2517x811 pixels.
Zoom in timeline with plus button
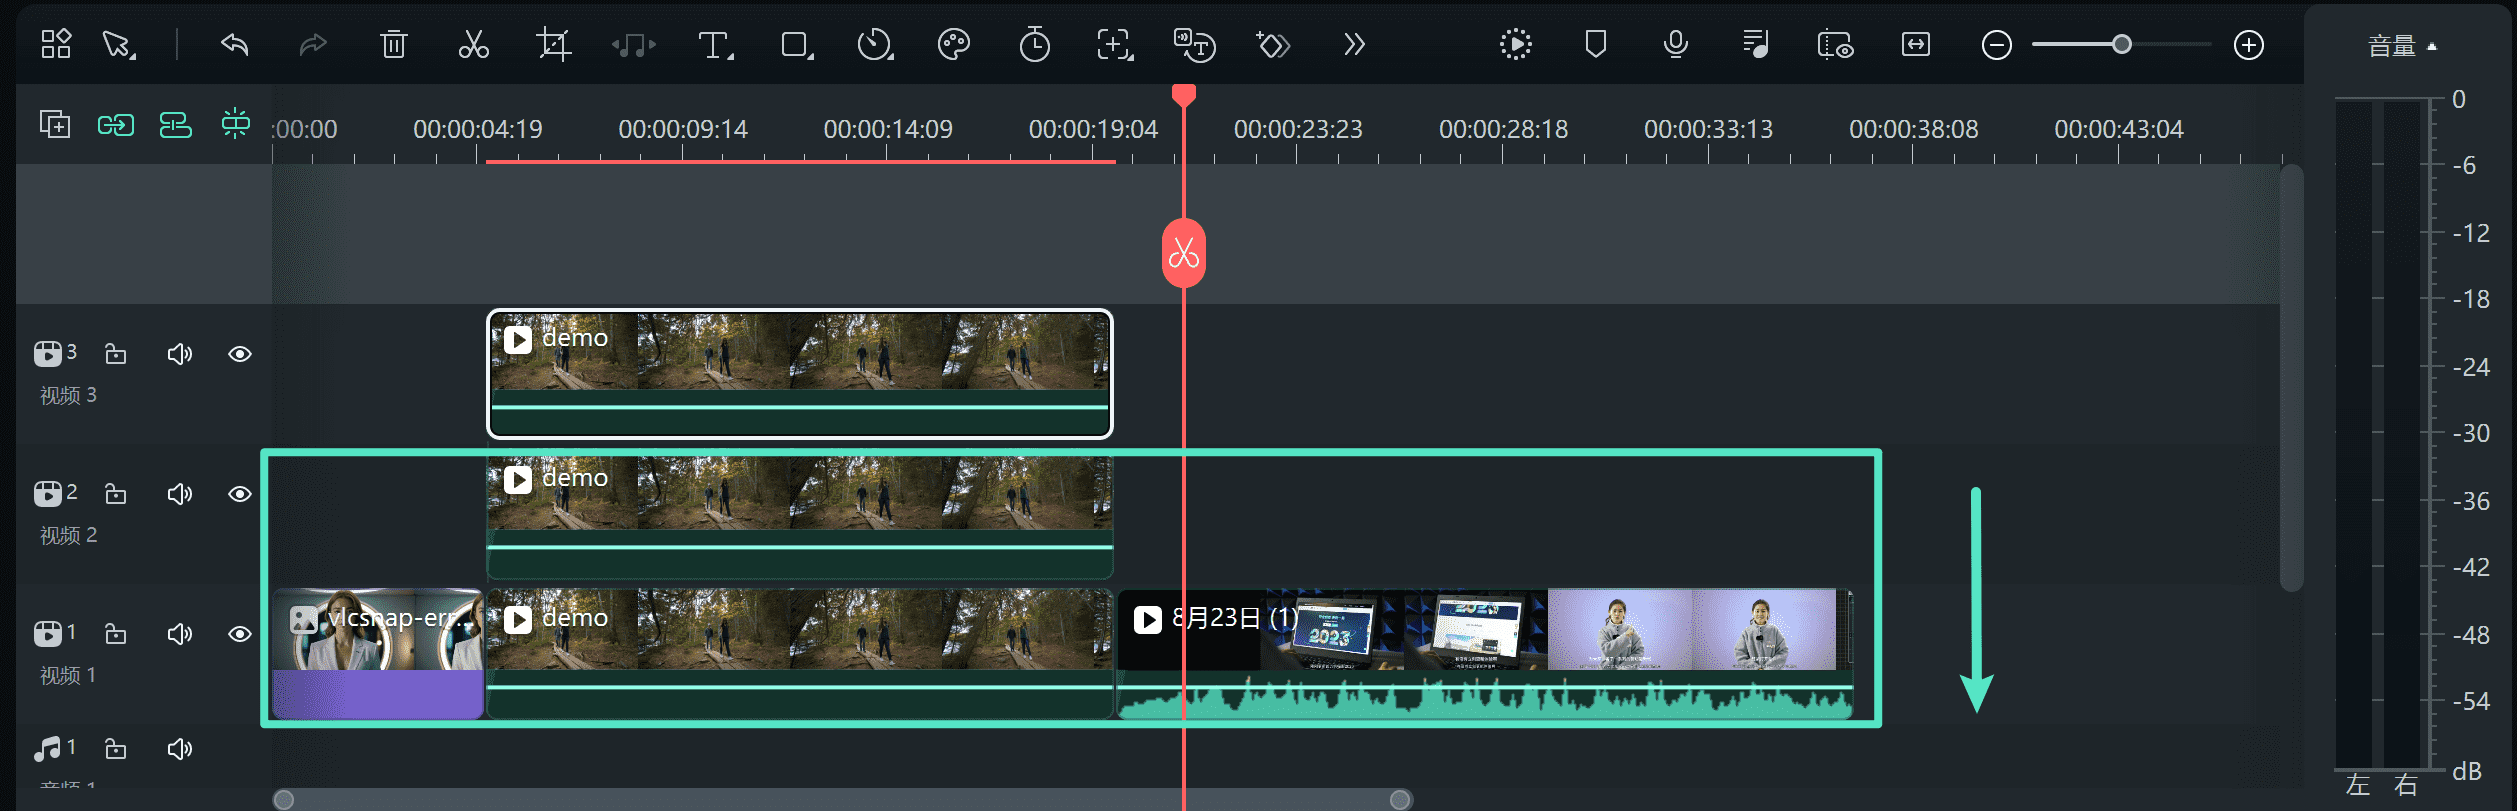(2249, 45)
